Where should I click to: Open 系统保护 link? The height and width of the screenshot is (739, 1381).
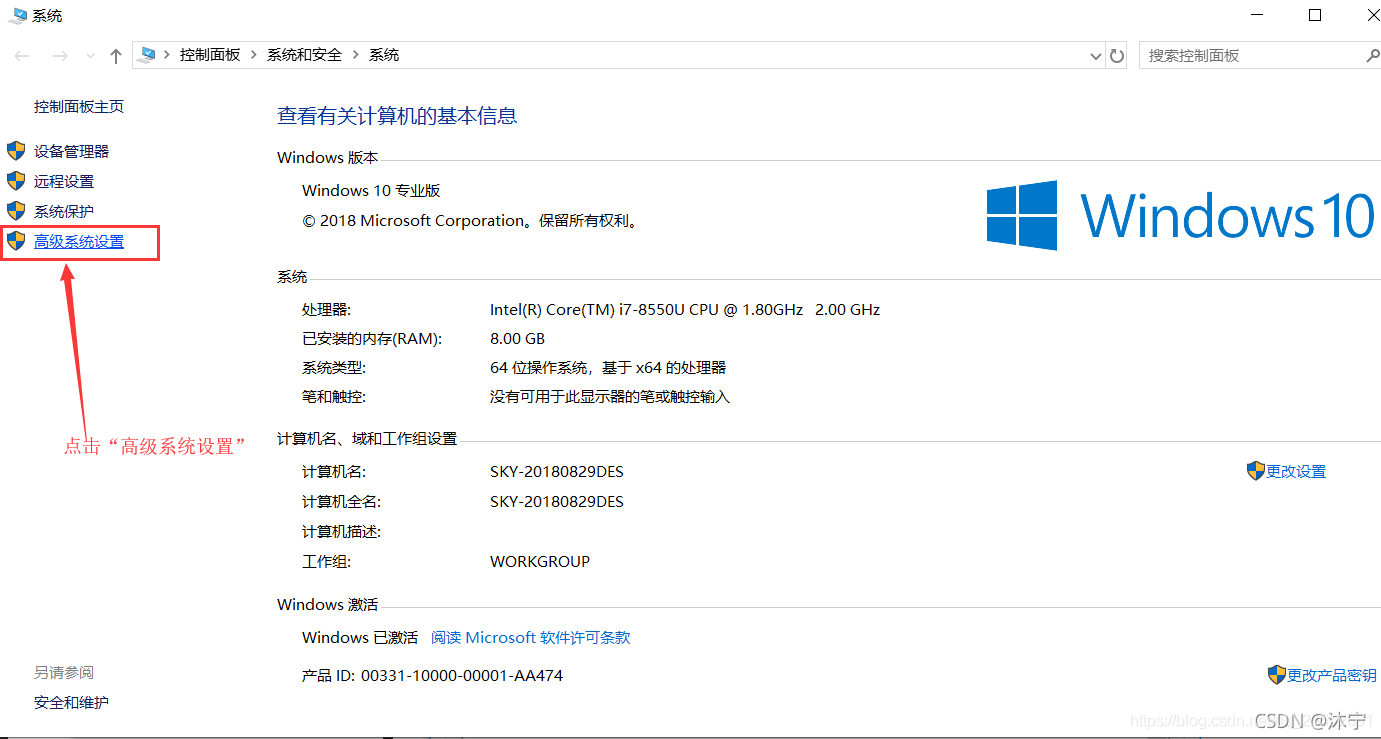point(64,211)
